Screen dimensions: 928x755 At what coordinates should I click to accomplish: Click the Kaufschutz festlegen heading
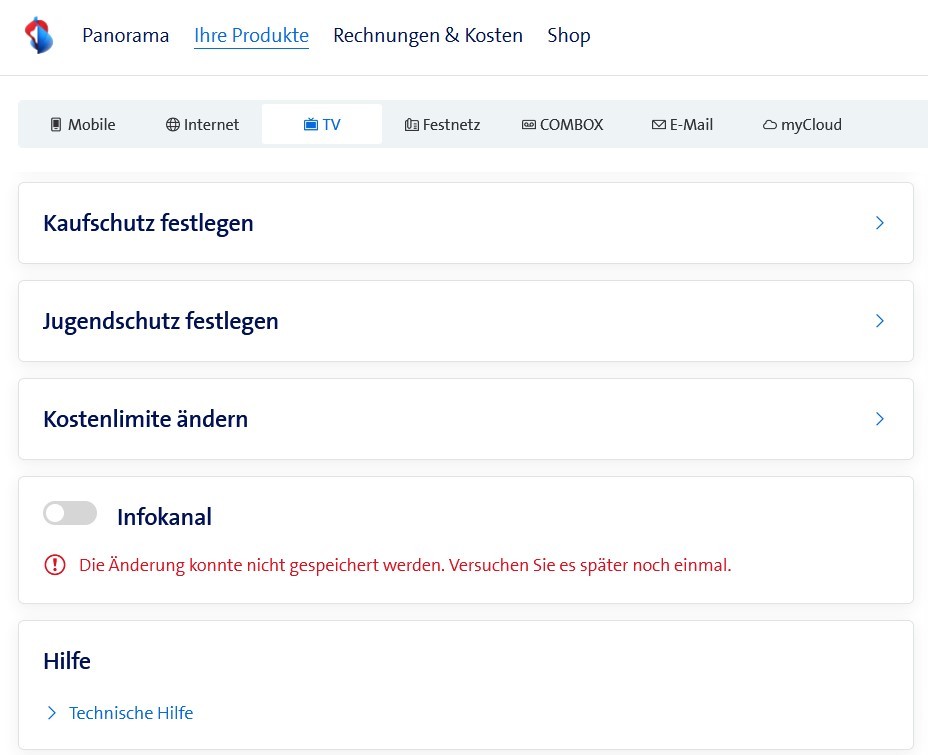coord(148,223)
